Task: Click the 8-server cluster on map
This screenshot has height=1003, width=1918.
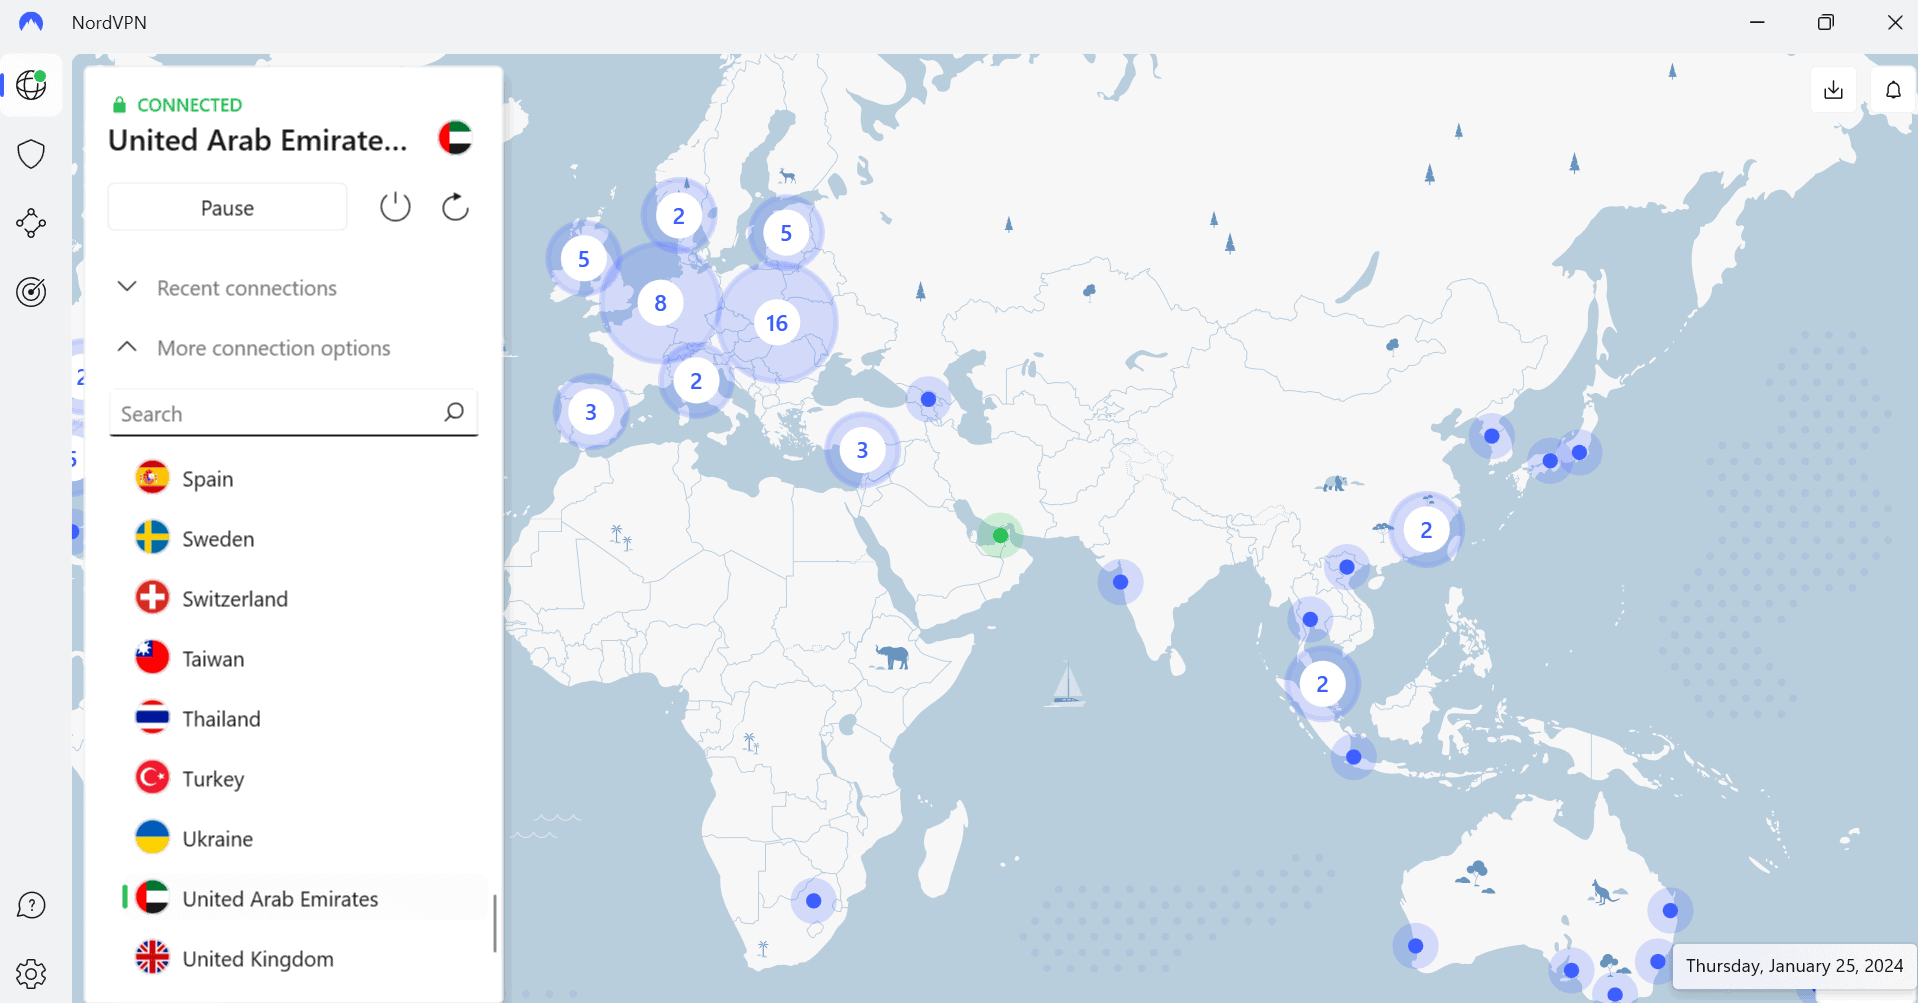Action: (660, 303)
